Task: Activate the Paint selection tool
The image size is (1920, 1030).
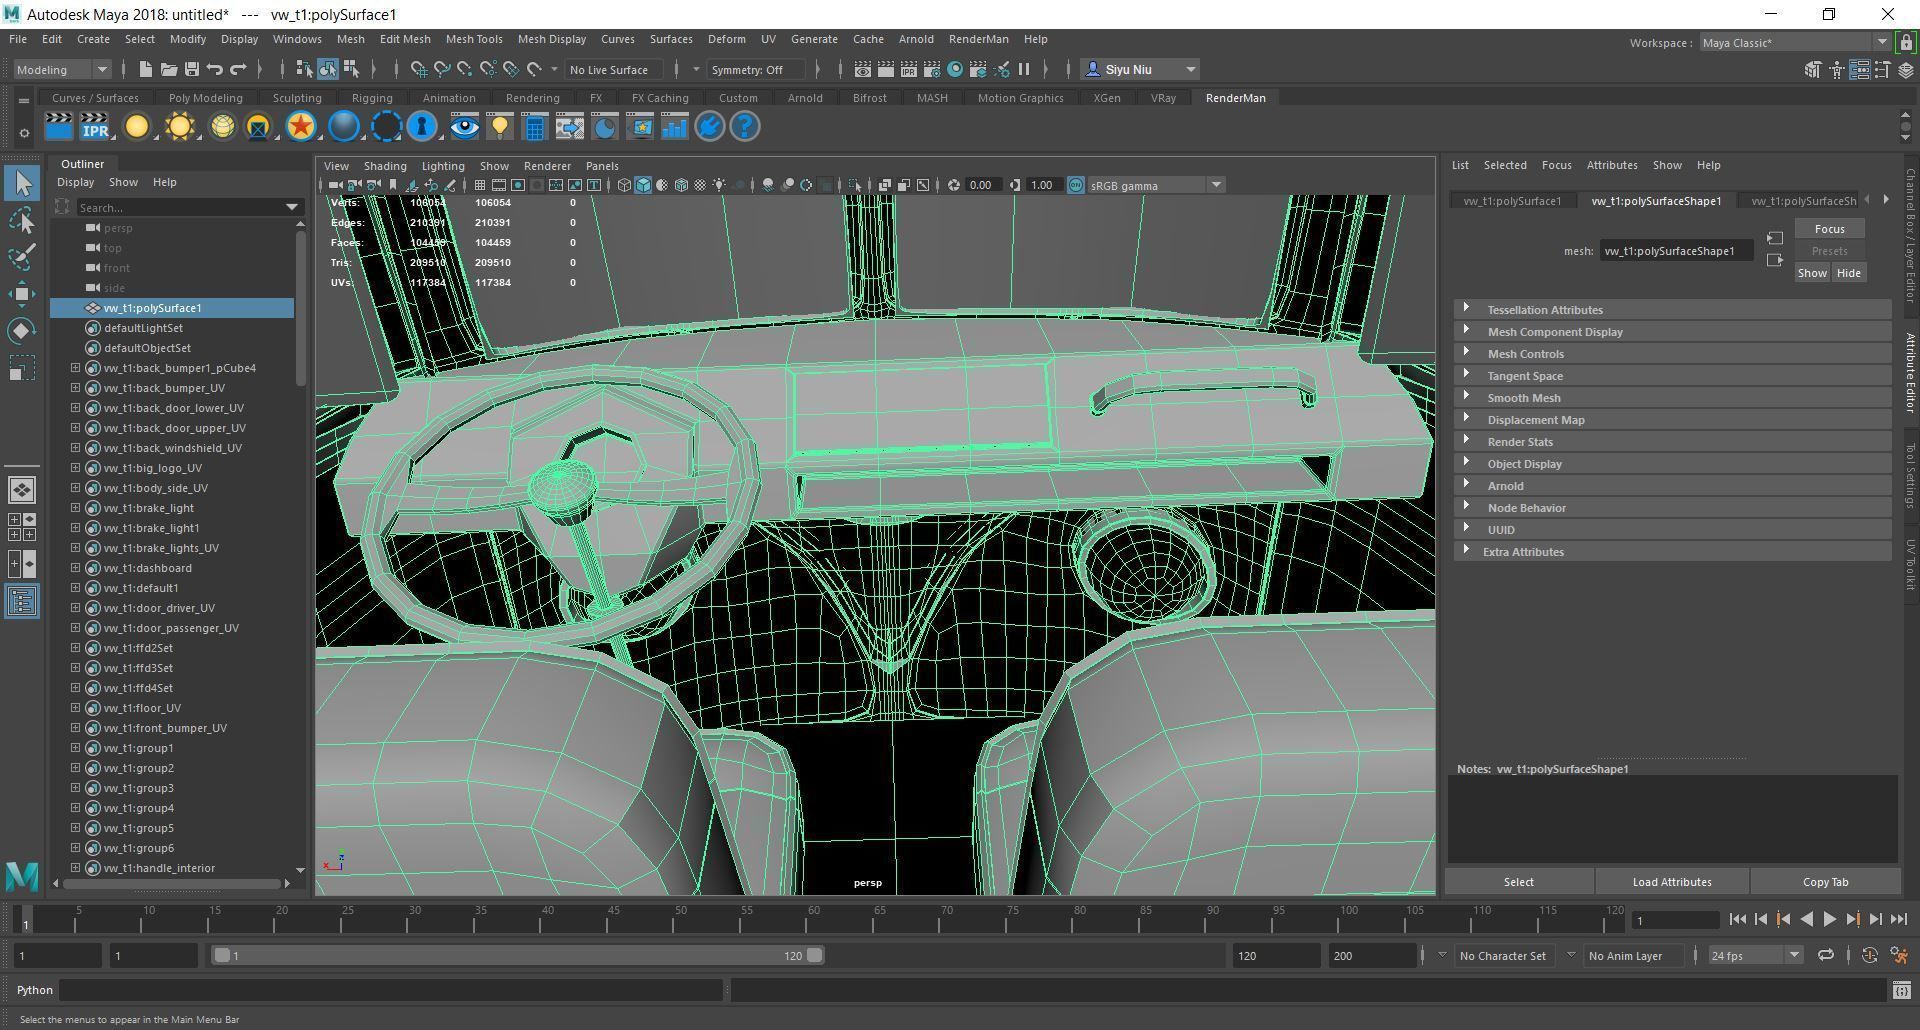Action: [22, 256]
